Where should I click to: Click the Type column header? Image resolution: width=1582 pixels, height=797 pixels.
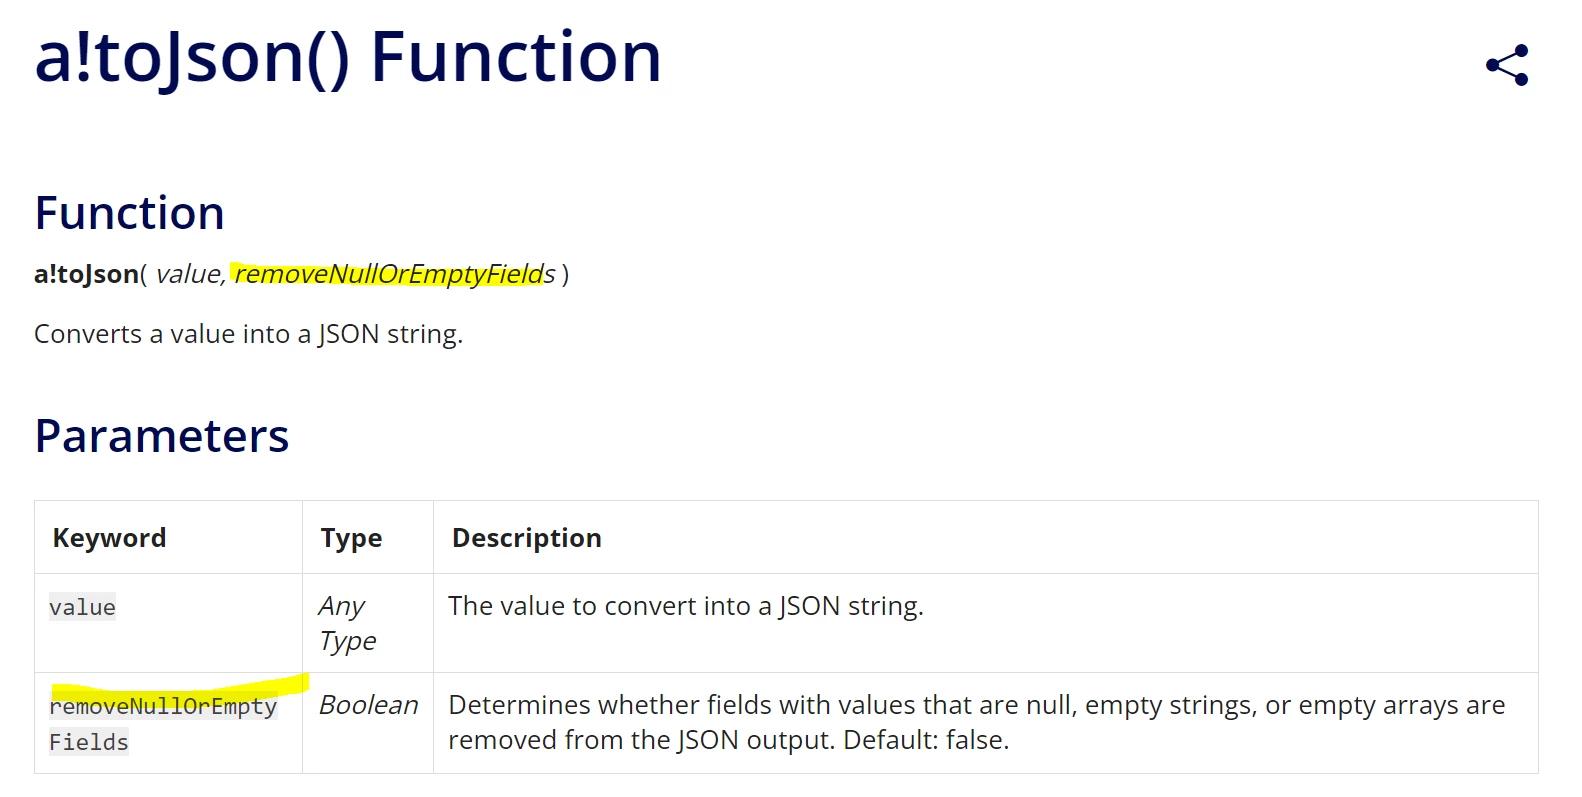[x=351, y=538]
